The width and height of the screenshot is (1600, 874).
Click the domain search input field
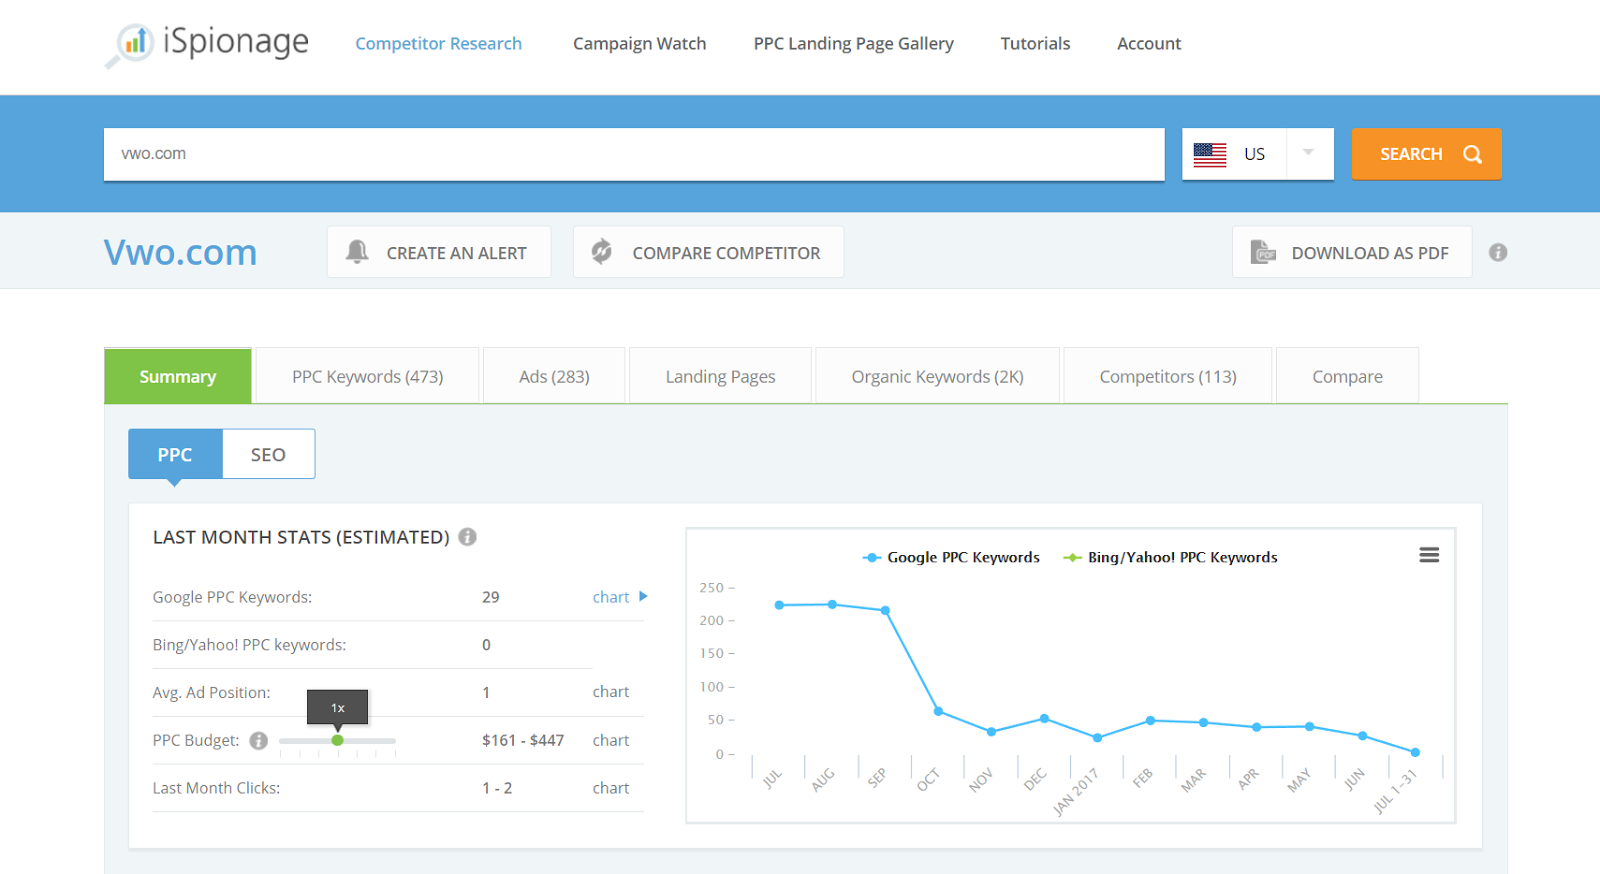tap(634, 154)
